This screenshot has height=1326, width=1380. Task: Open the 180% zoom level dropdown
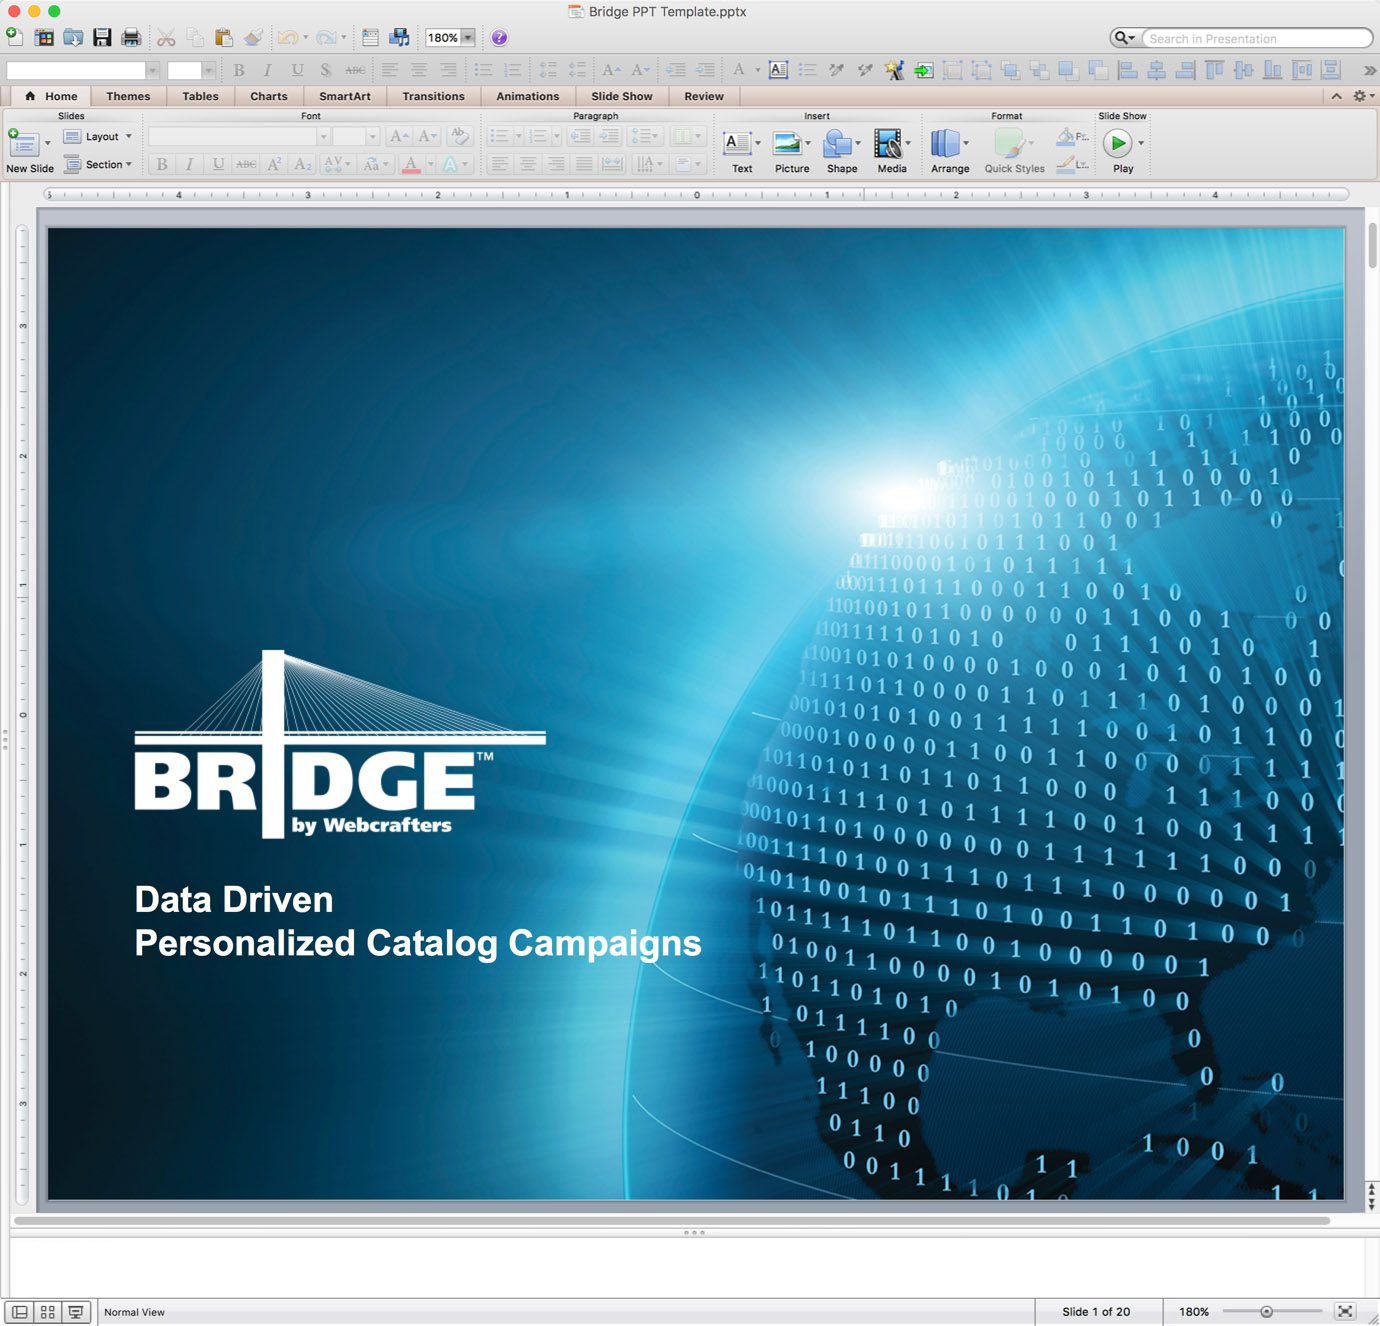467,37
